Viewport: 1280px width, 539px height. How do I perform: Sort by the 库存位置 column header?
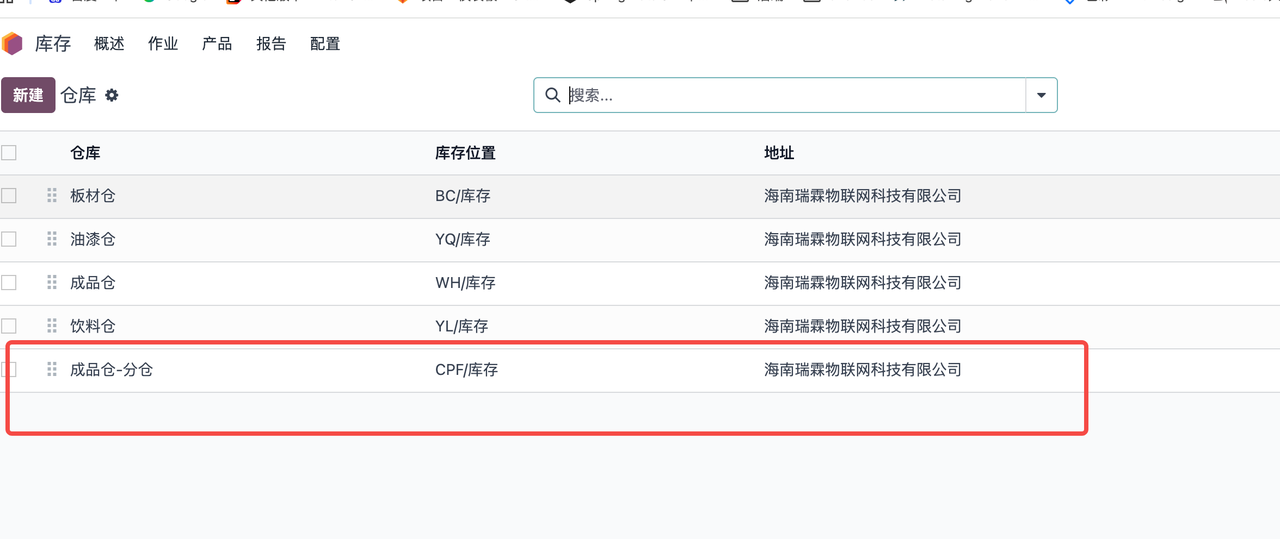(x=465, y=153)
